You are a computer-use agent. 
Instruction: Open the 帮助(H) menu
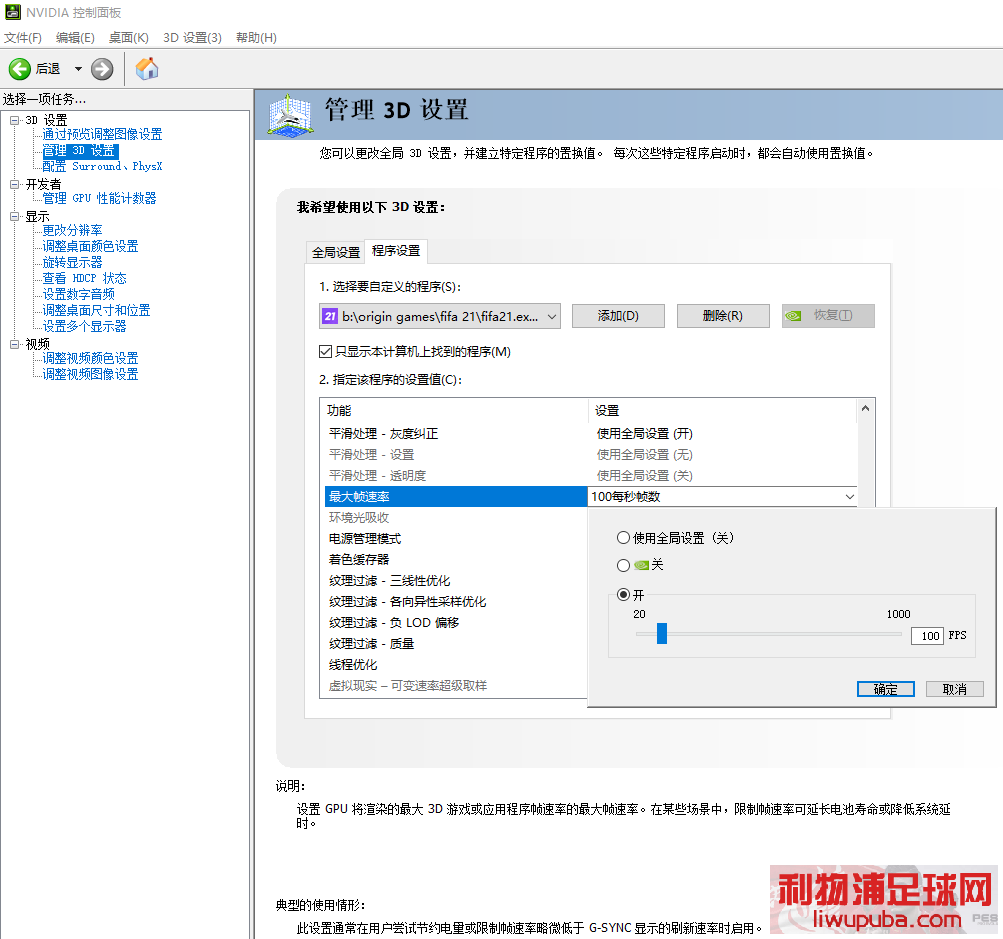(256, 38)
